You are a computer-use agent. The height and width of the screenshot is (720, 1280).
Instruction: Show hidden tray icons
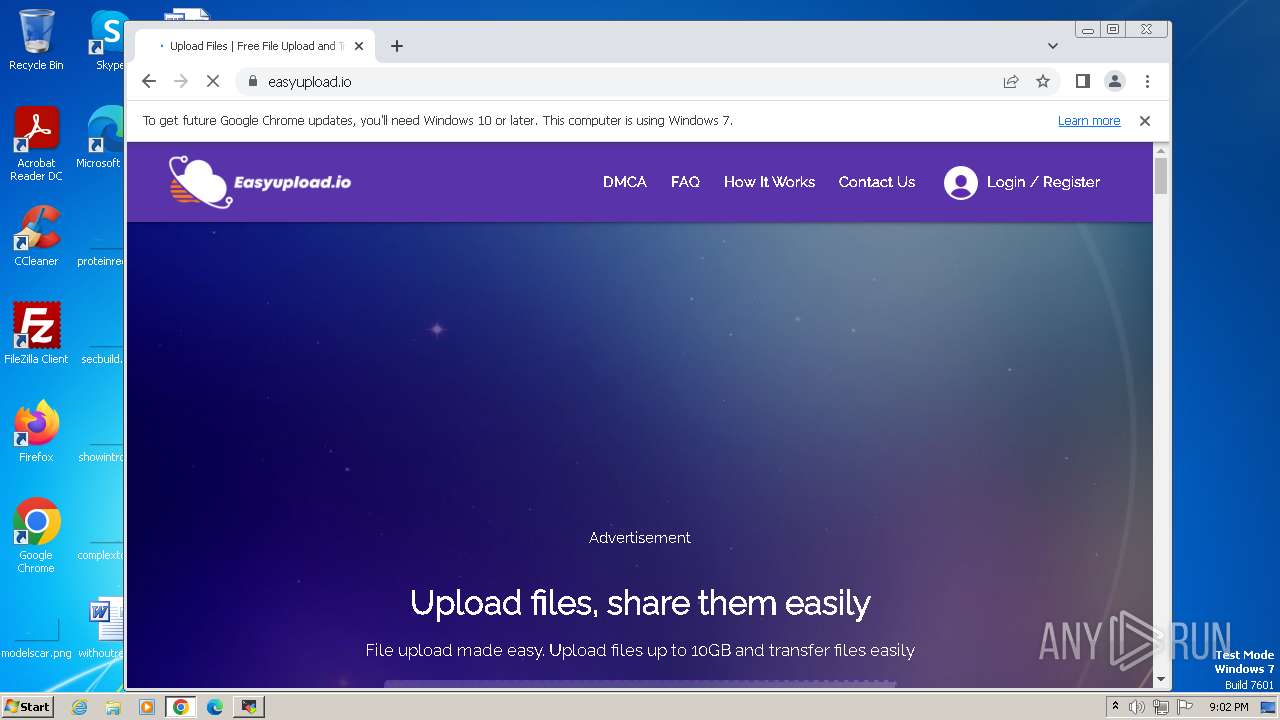(1115, 707)
